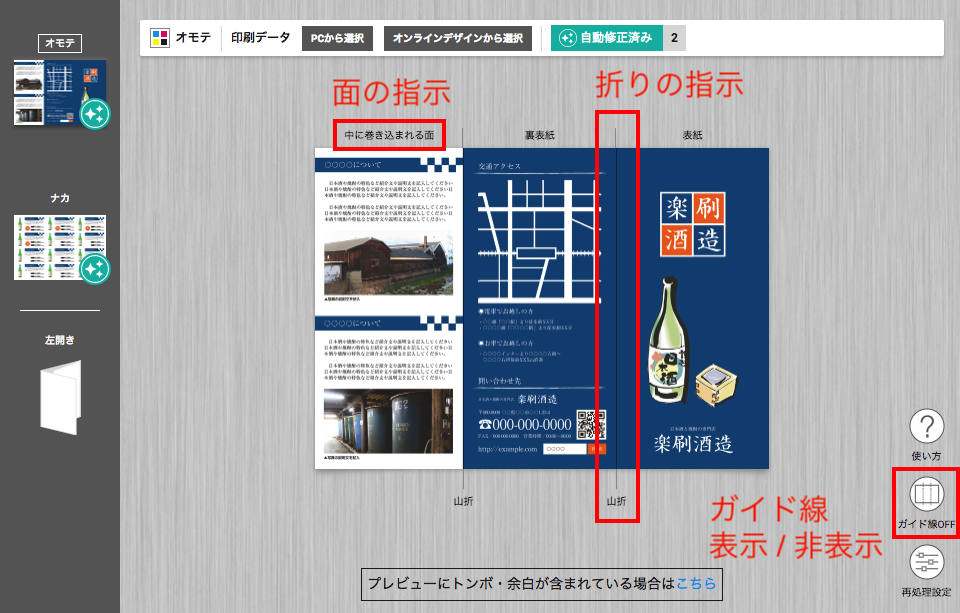
Task: Click the auto-correction count badge 2
Action: pyautogui.click(x=674, y=38)
